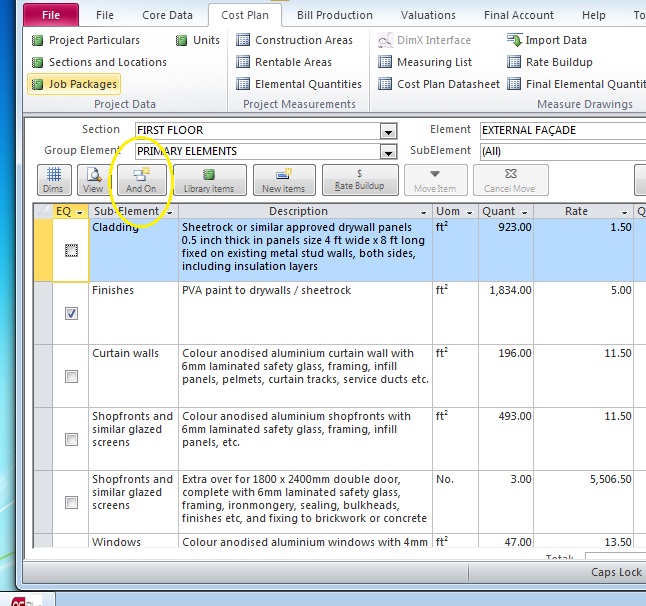Open the Sub-Element column filter arrow
The width and height of the screenshot is (646, 606).
point(170,212)
